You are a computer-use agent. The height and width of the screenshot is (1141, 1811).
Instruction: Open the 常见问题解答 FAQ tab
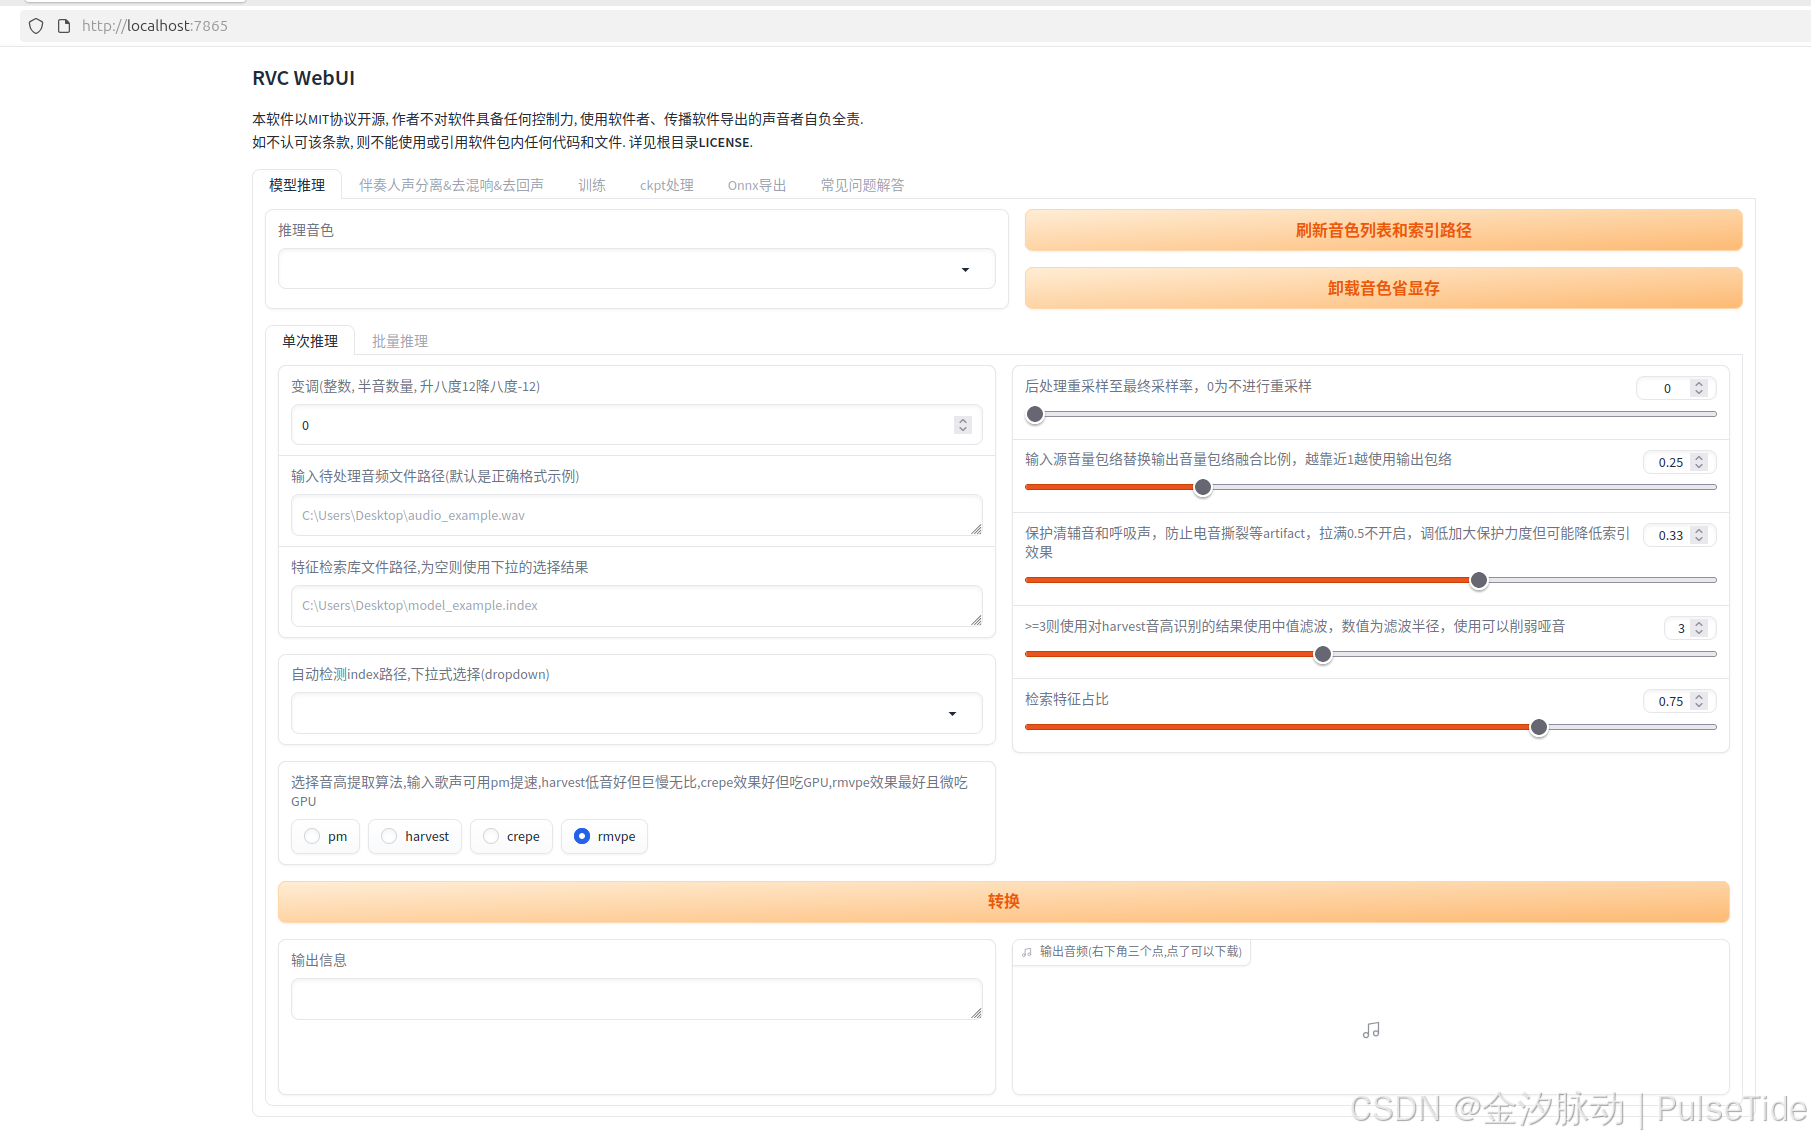pyautogui.click(x=862, y=185)
